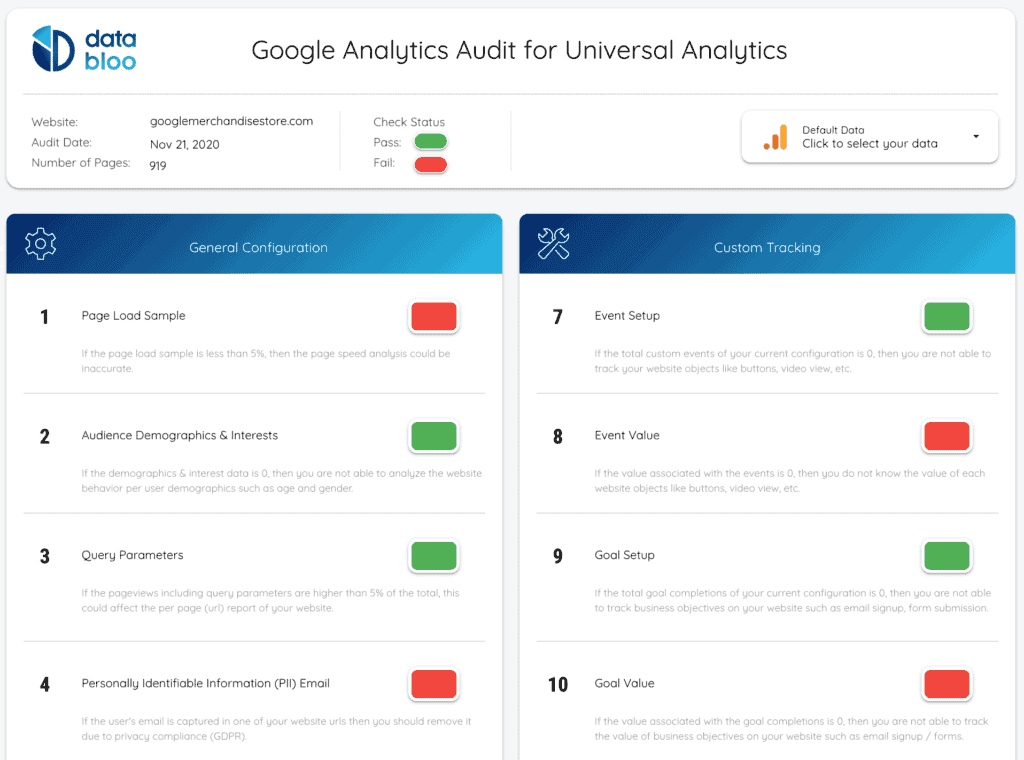This screenshot has height=760, width=1024.
Task: Click green status for Goal Setup
Action: point(947,556)
